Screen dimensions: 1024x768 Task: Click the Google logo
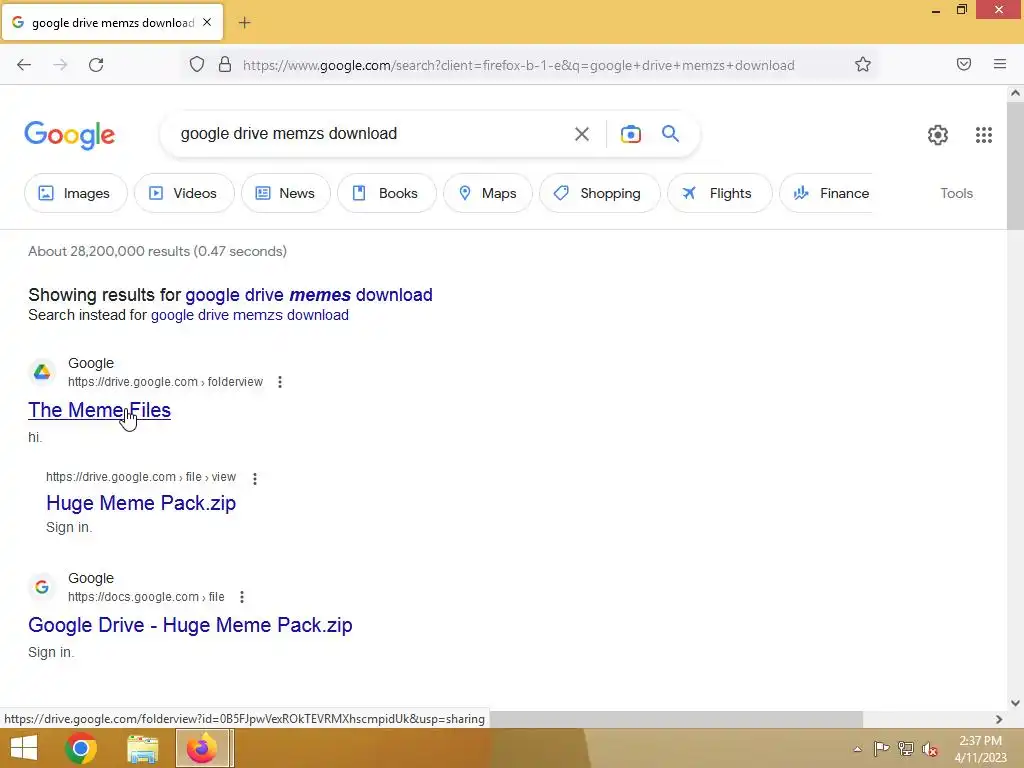click(x=70, y=135)
